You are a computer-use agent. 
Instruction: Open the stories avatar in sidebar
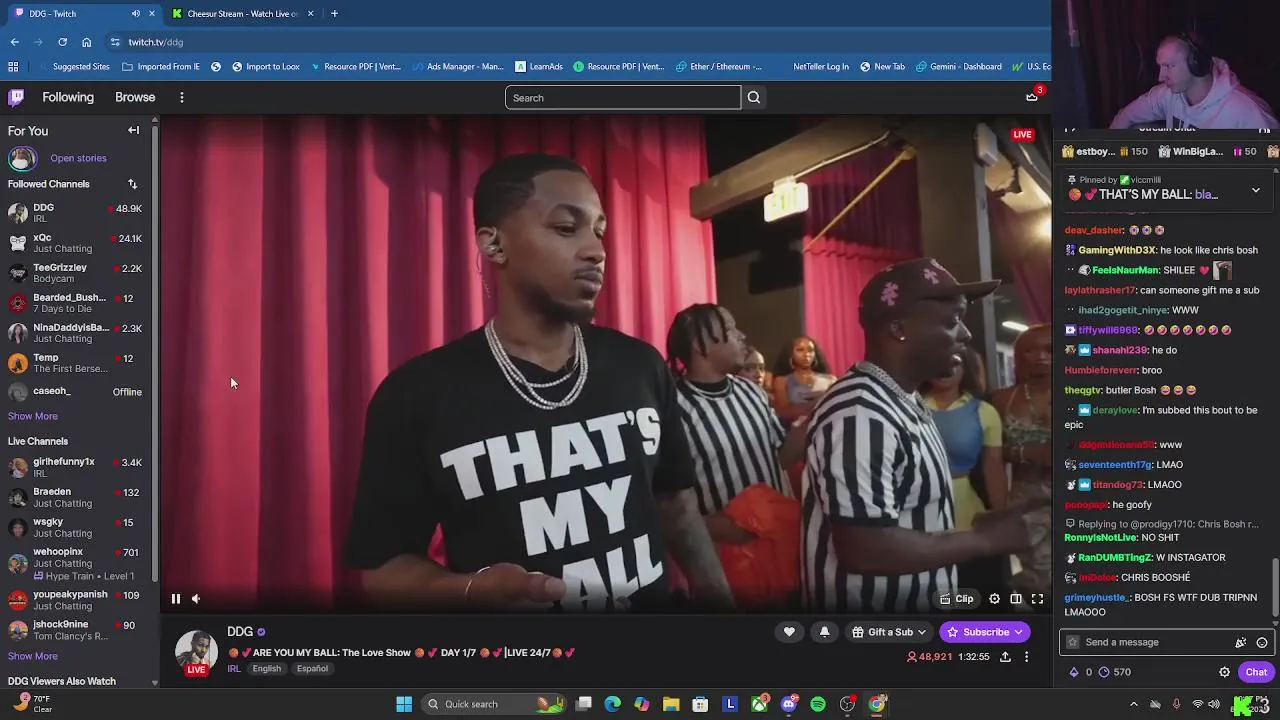click(22, 158)
